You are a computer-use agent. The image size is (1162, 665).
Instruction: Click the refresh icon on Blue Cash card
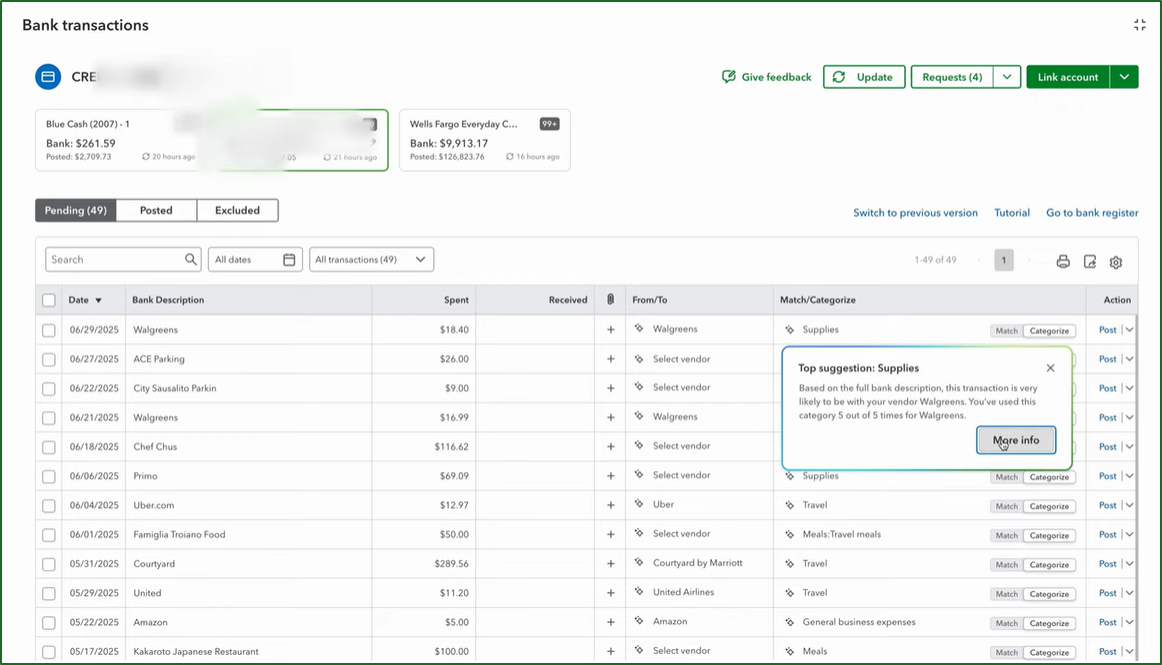click(146, 156)
